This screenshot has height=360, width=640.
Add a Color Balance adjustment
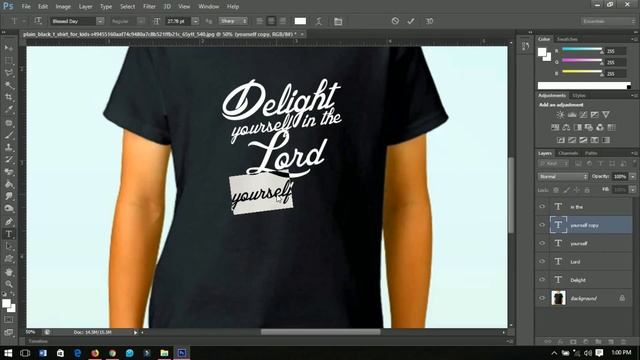click(x=566, y=127)
